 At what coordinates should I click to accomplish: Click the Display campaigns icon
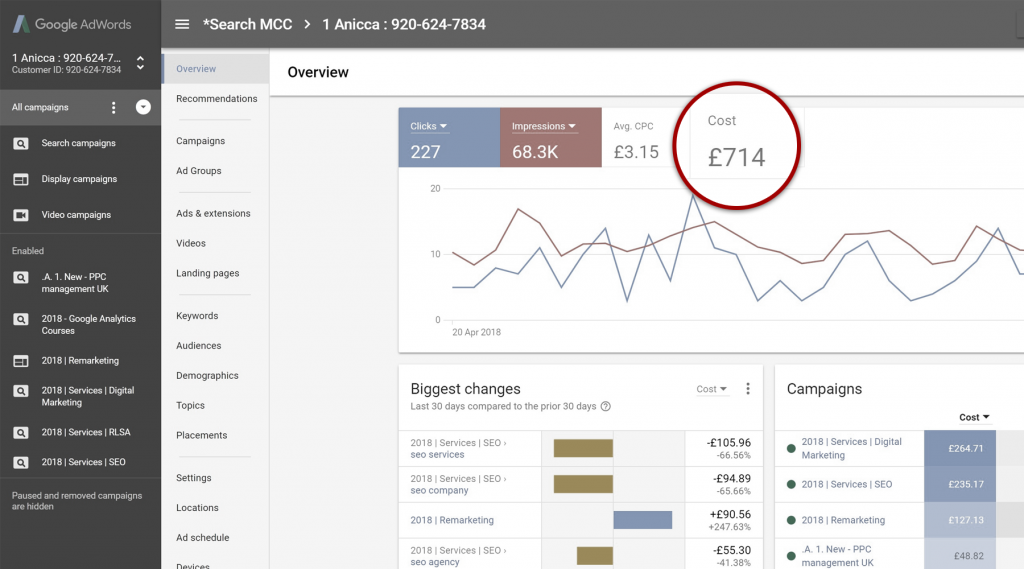point(20,179)
